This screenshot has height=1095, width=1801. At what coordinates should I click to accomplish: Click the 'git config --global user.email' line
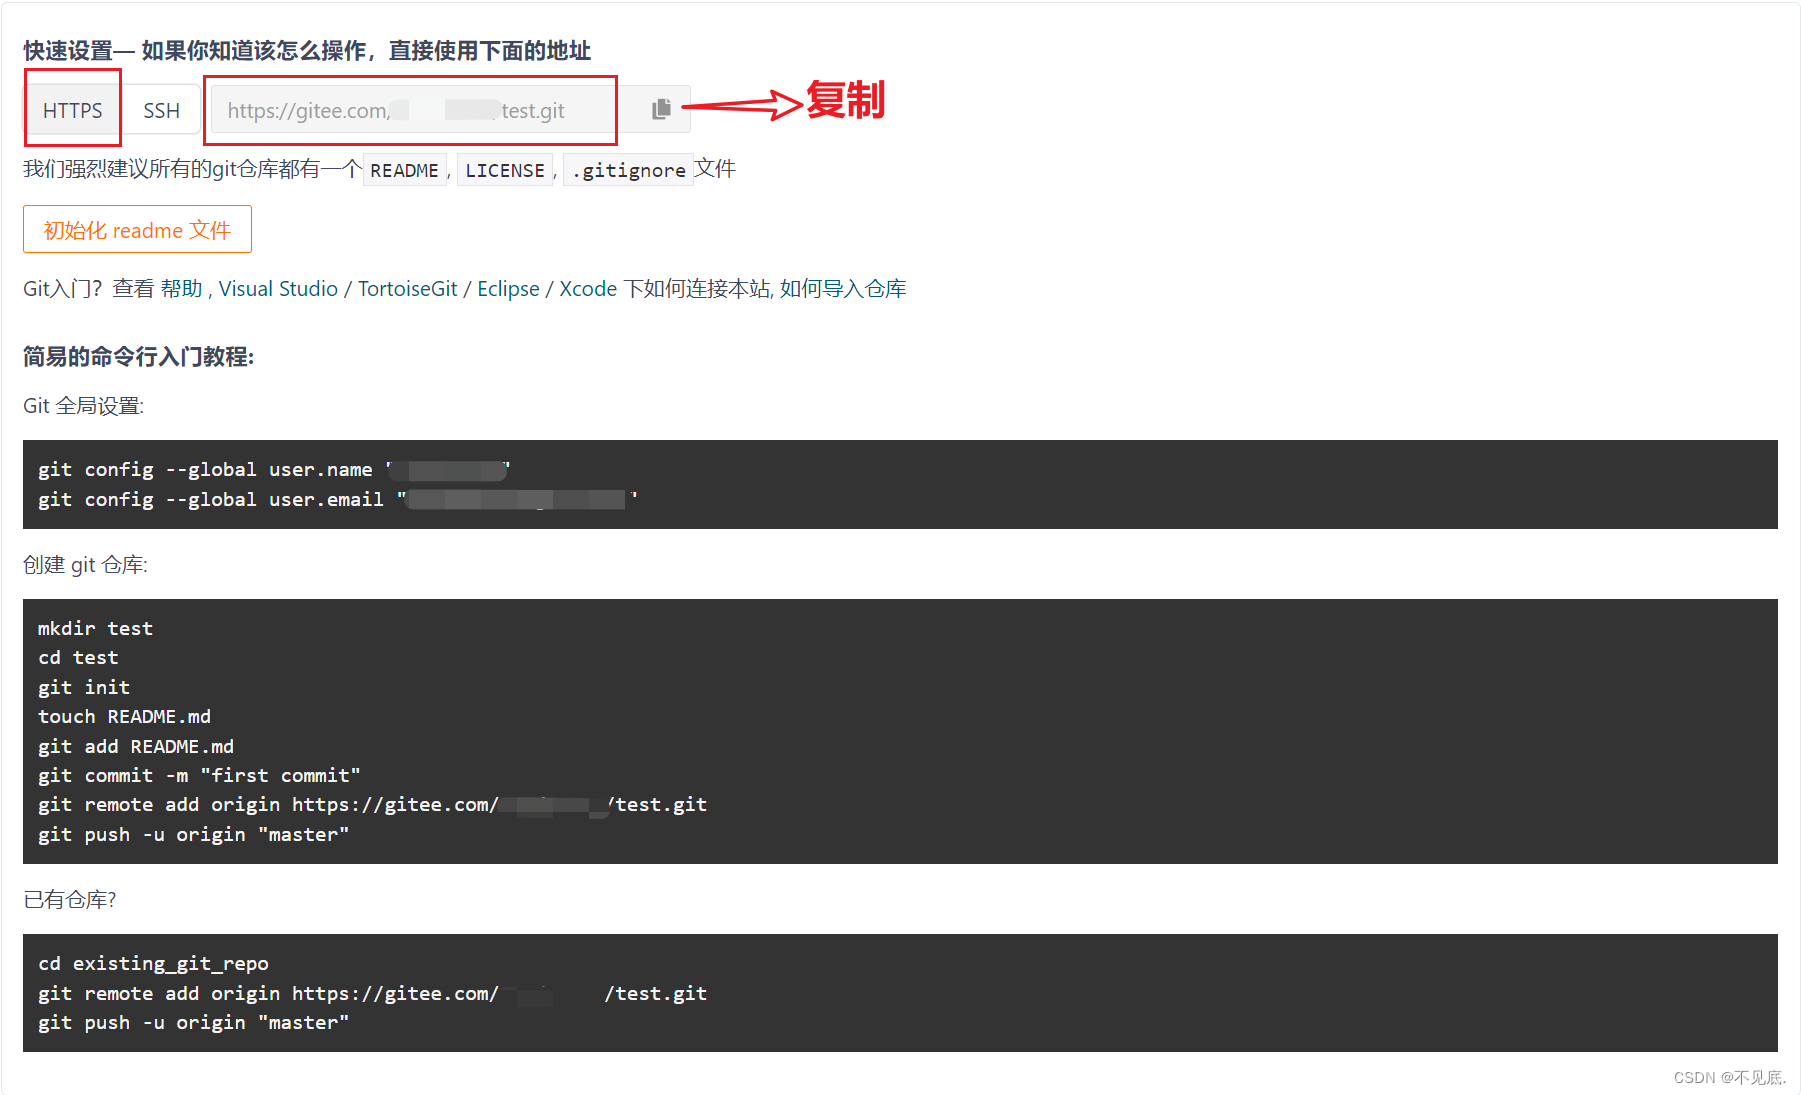338,499
